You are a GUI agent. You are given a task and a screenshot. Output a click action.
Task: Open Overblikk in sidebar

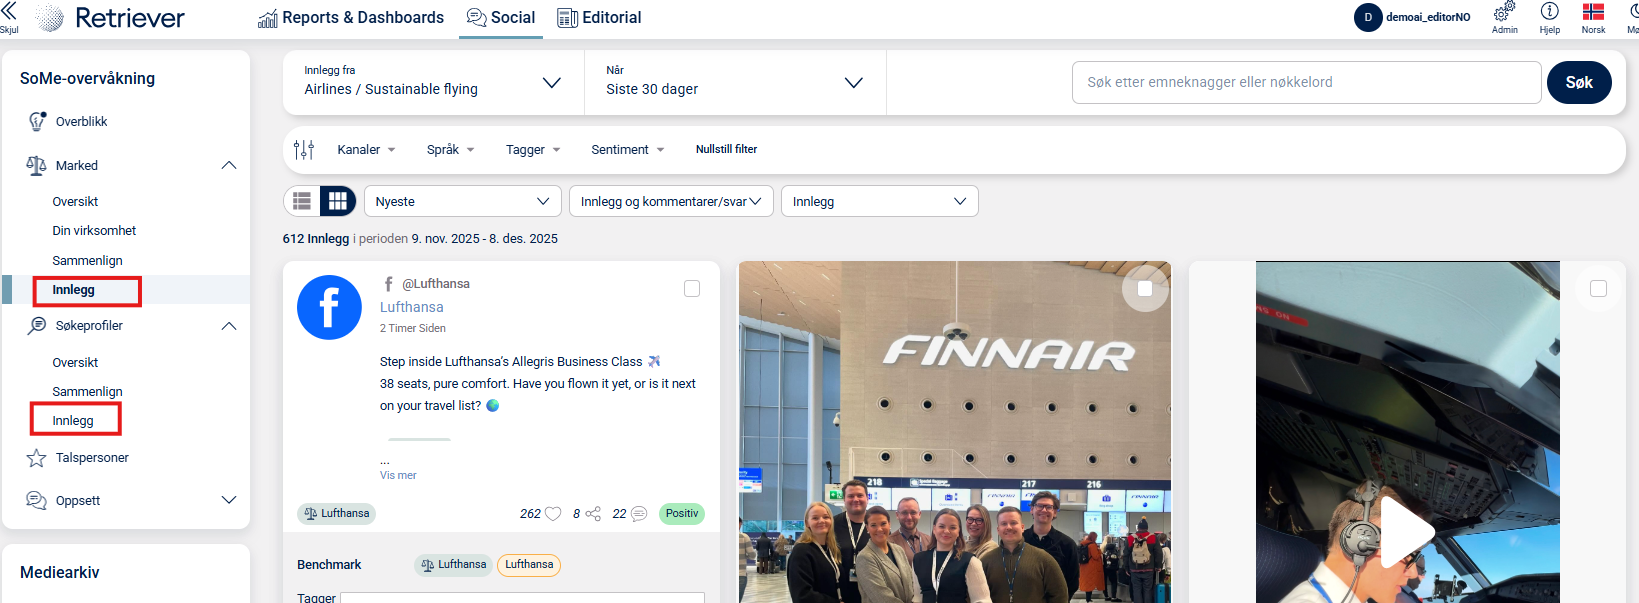(81, 122)
